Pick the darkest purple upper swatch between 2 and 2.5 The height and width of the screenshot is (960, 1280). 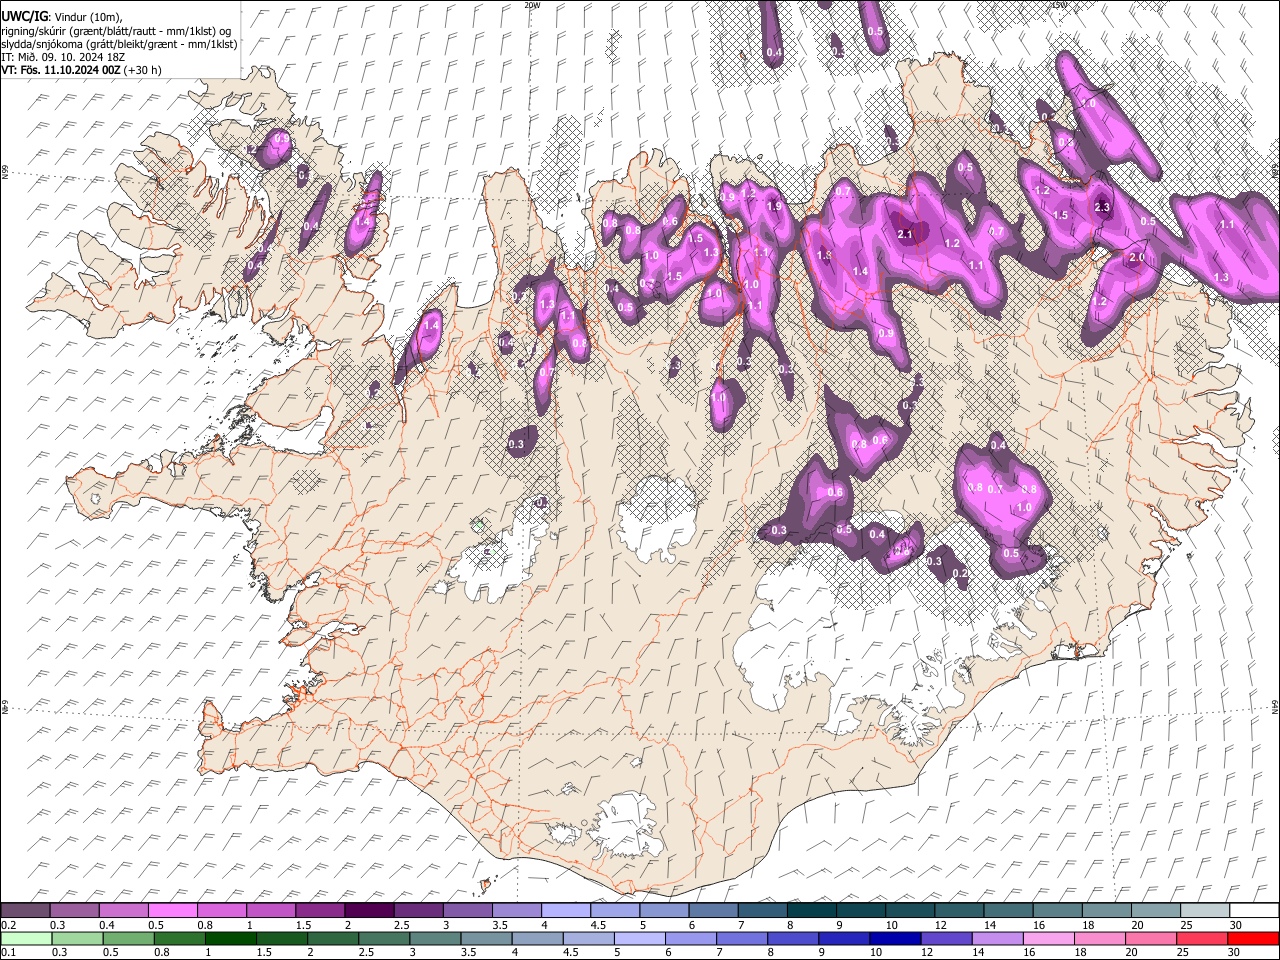[x=368, y=911]
